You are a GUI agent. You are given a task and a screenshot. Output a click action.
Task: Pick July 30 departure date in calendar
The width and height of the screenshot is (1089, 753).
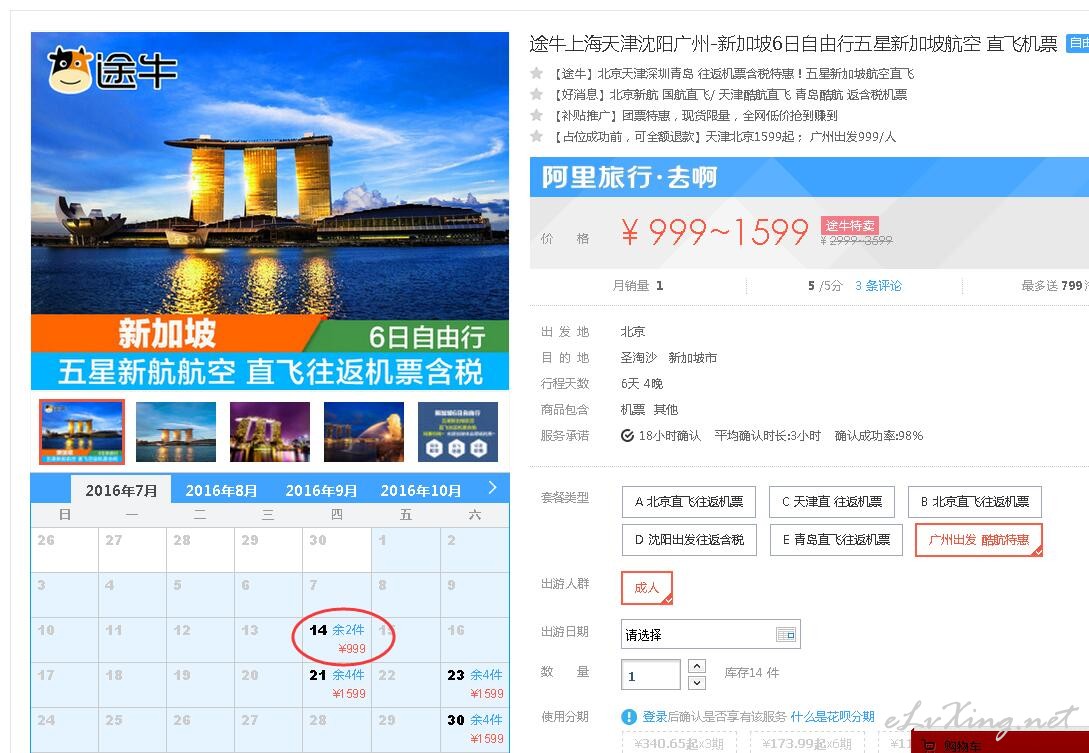pyautogui.click(x=476, y=729)
